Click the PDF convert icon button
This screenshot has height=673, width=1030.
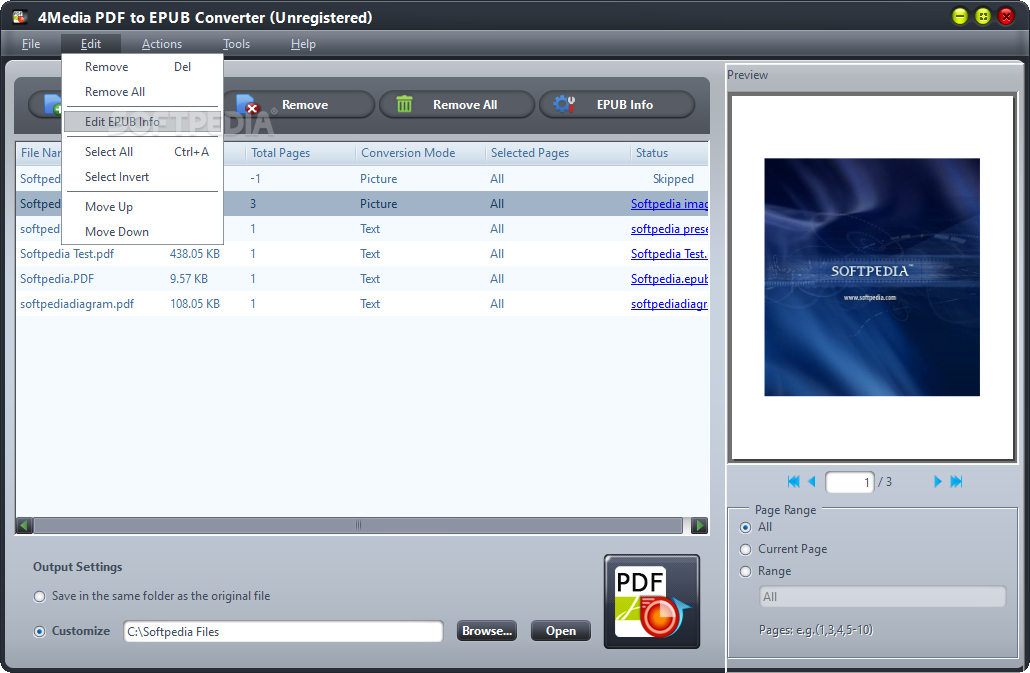652,601
